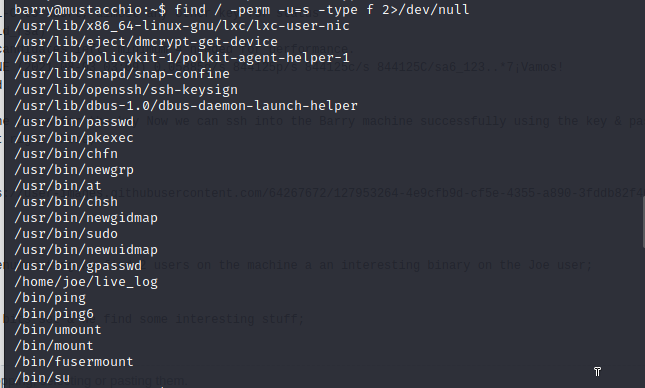This screenshot has height=388, width=645.
Task: Click the /usr/bin/gpasswd entry
Action: click(x=78, y=266)
